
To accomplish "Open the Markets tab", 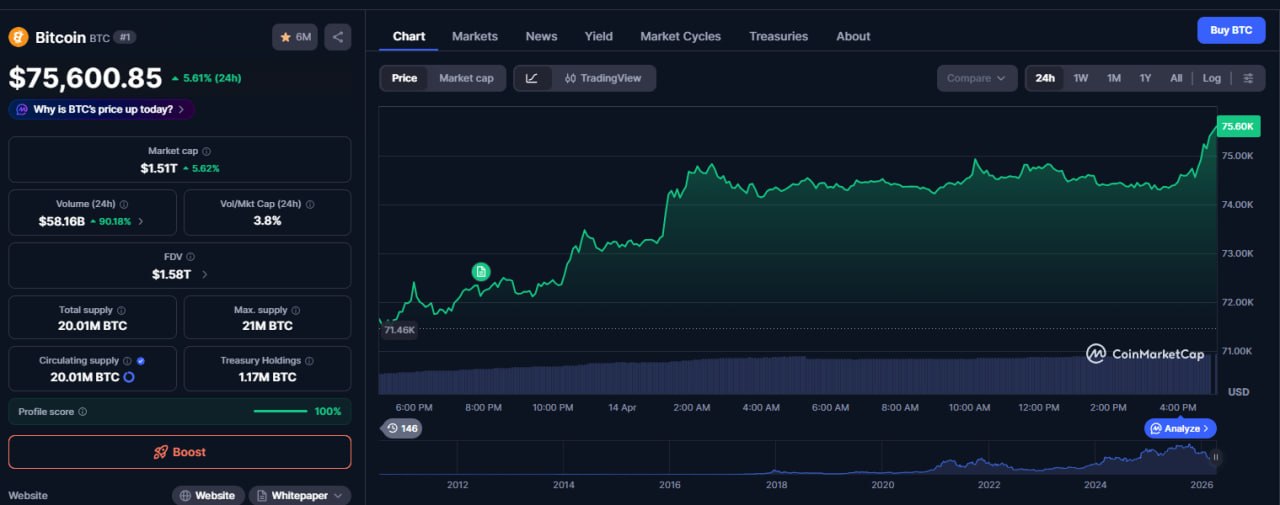I will (x=474, y=36).
